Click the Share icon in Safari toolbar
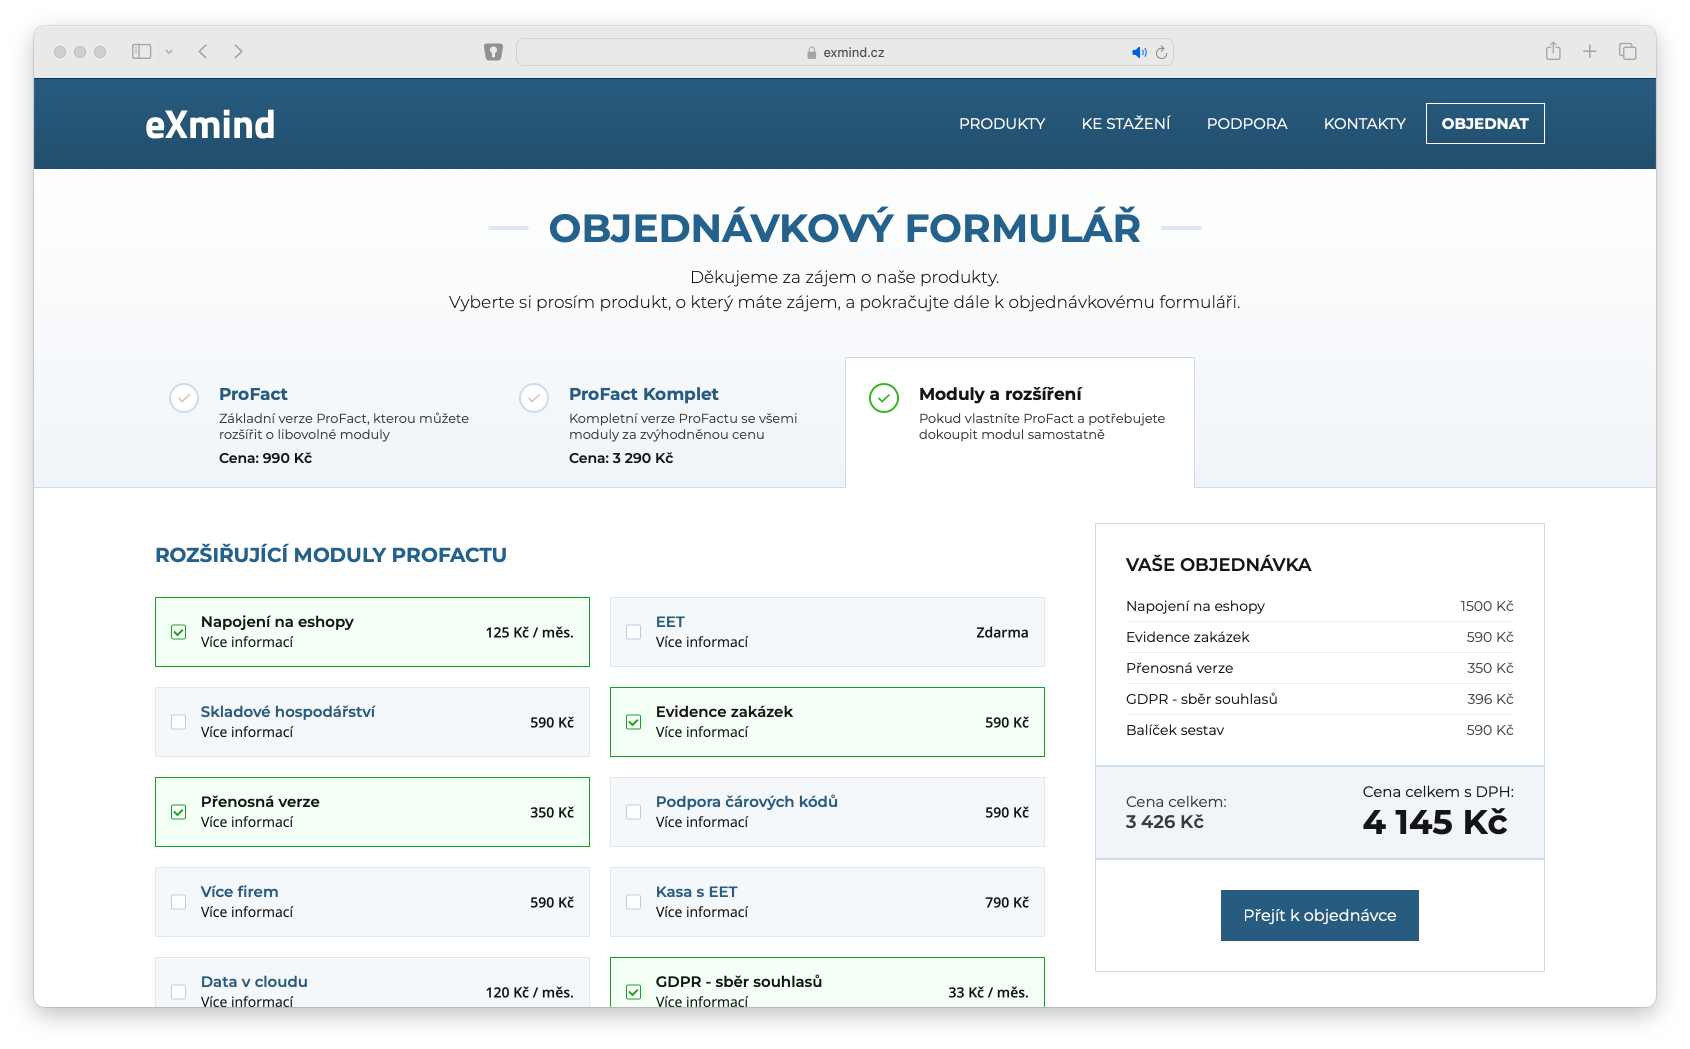 (1553, 51)
